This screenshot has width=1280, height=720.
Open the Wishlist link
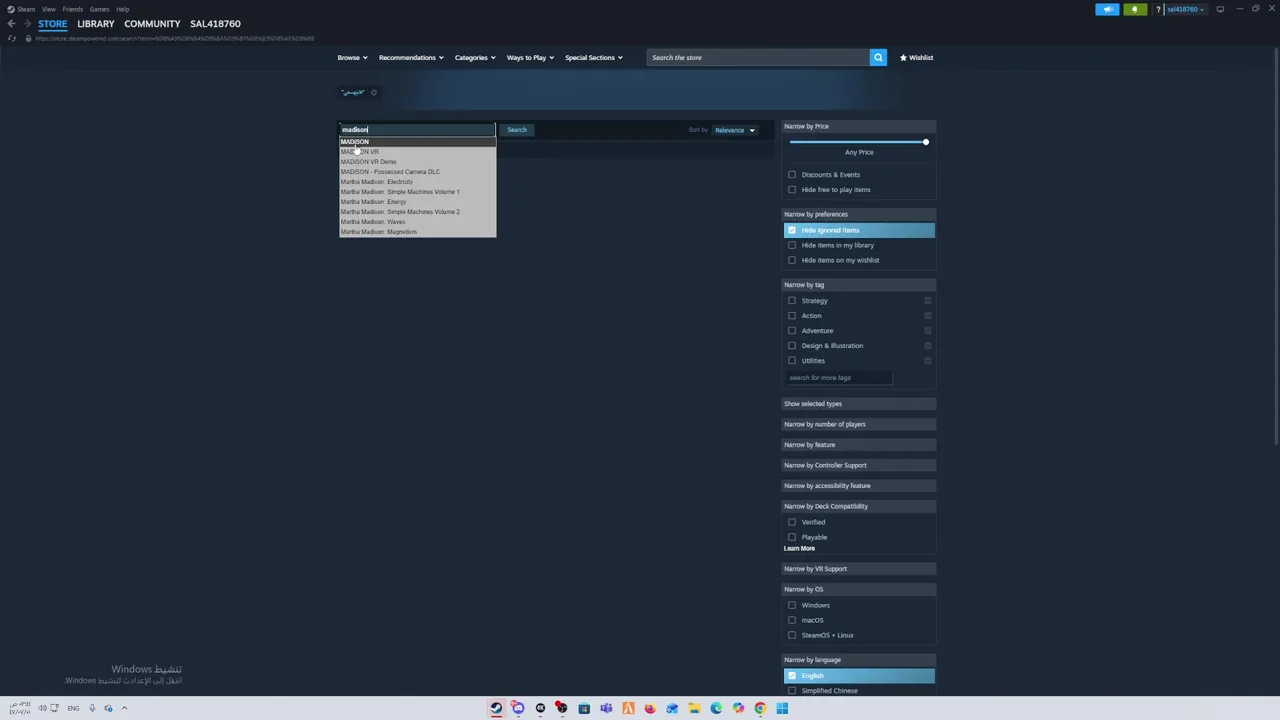[x=916, y=57]
